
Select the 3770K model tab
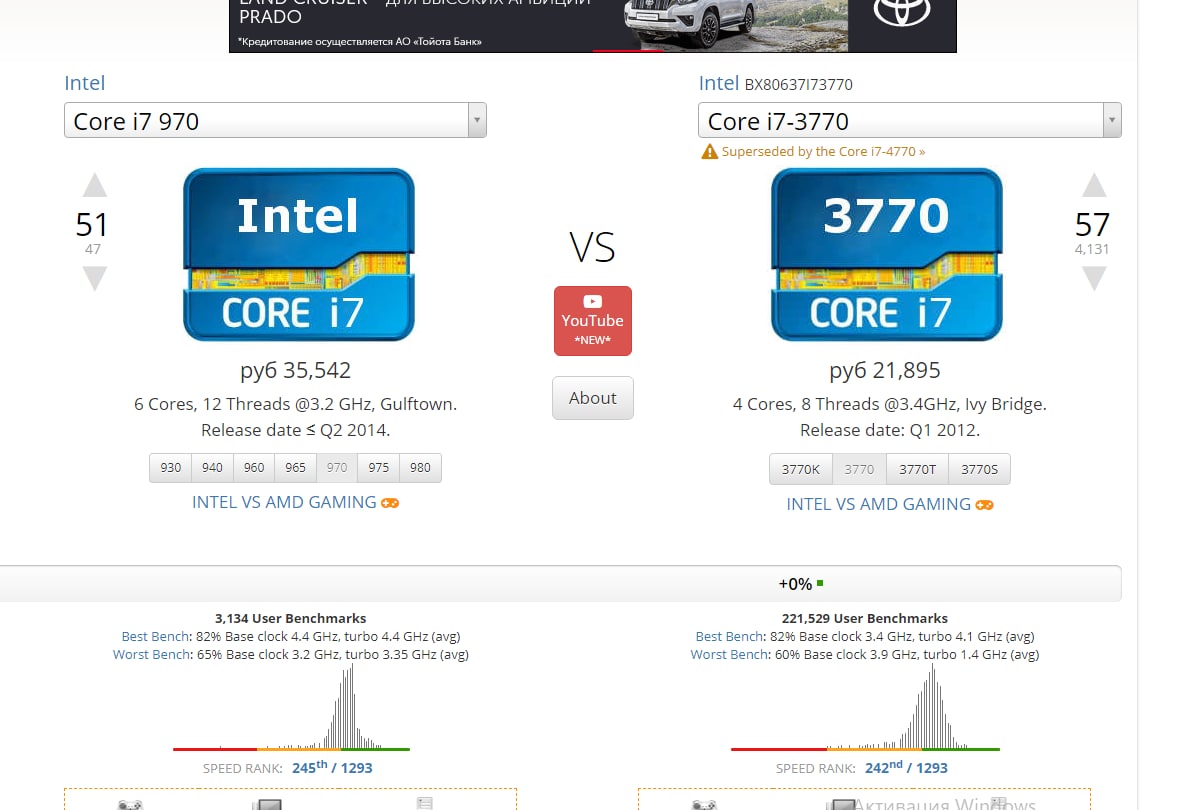pos(800,469)
